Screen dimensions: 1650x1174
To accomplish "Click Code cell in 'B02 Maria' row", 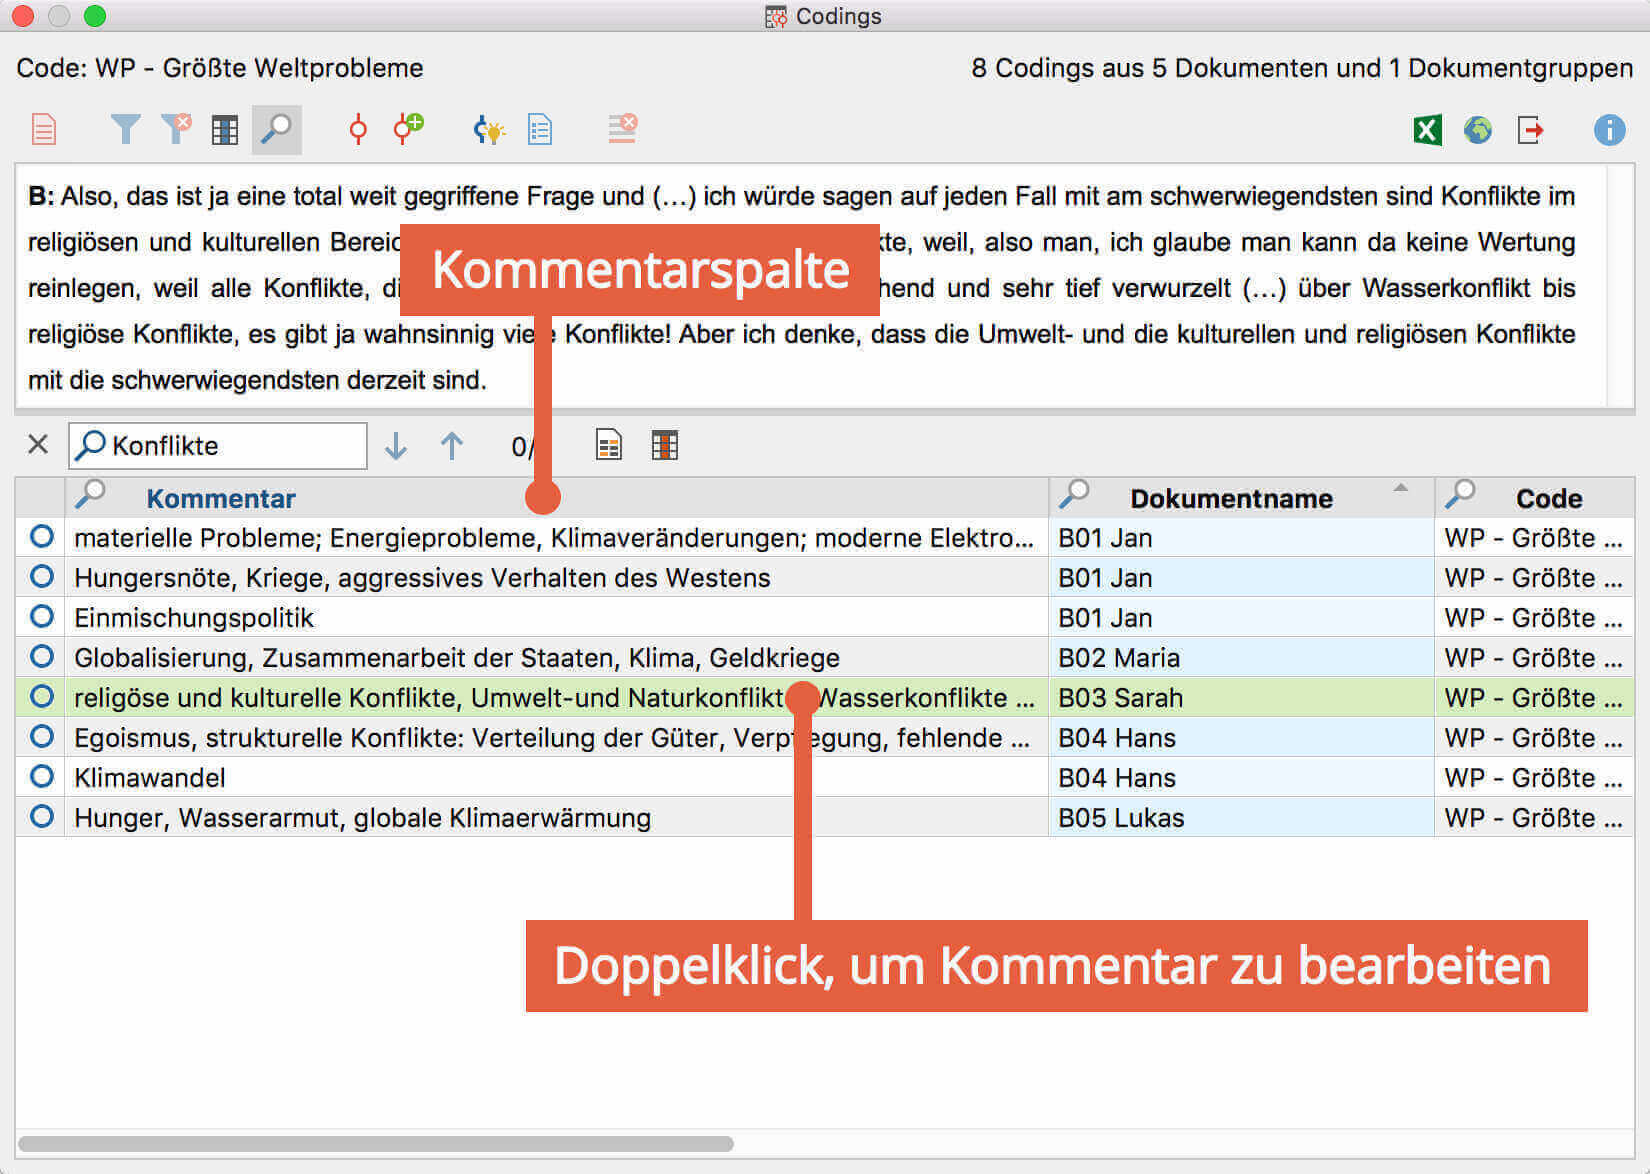I will point(1533,658).
